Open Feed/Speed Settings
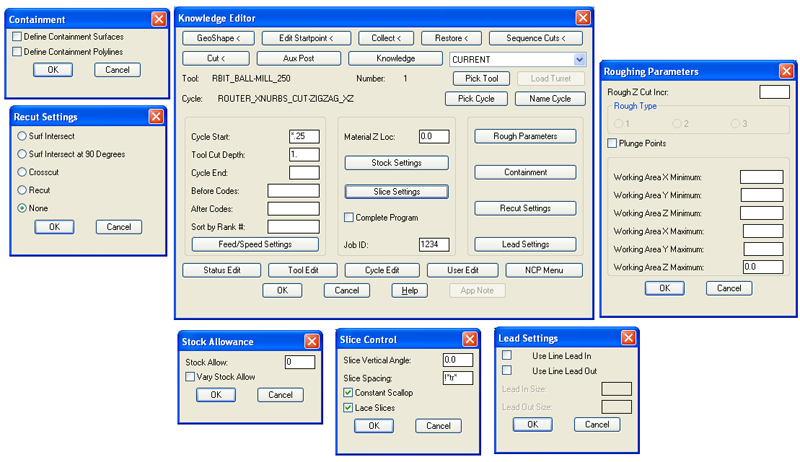This screenshot has width=800, height=462. 255,244
